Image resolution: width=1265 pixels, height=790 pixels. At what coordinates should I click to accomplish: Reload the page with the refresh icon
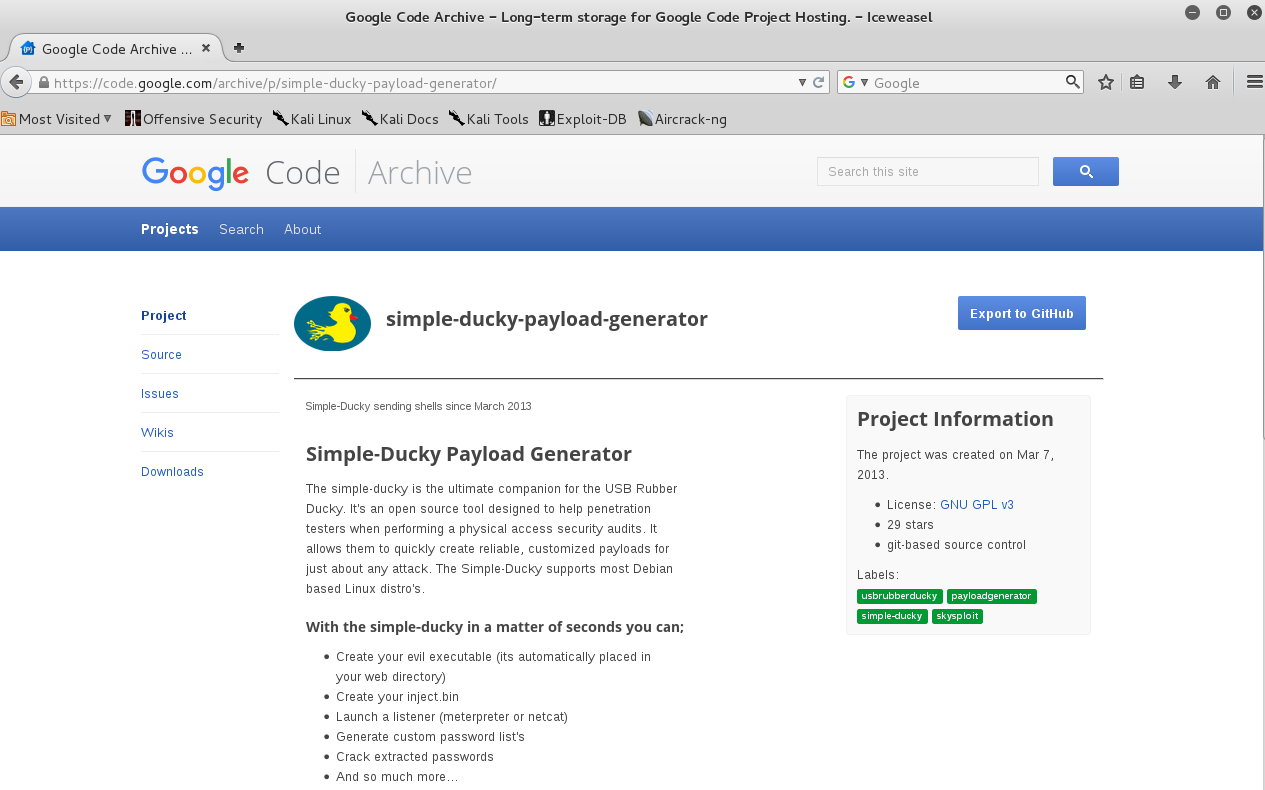point(818,83)
